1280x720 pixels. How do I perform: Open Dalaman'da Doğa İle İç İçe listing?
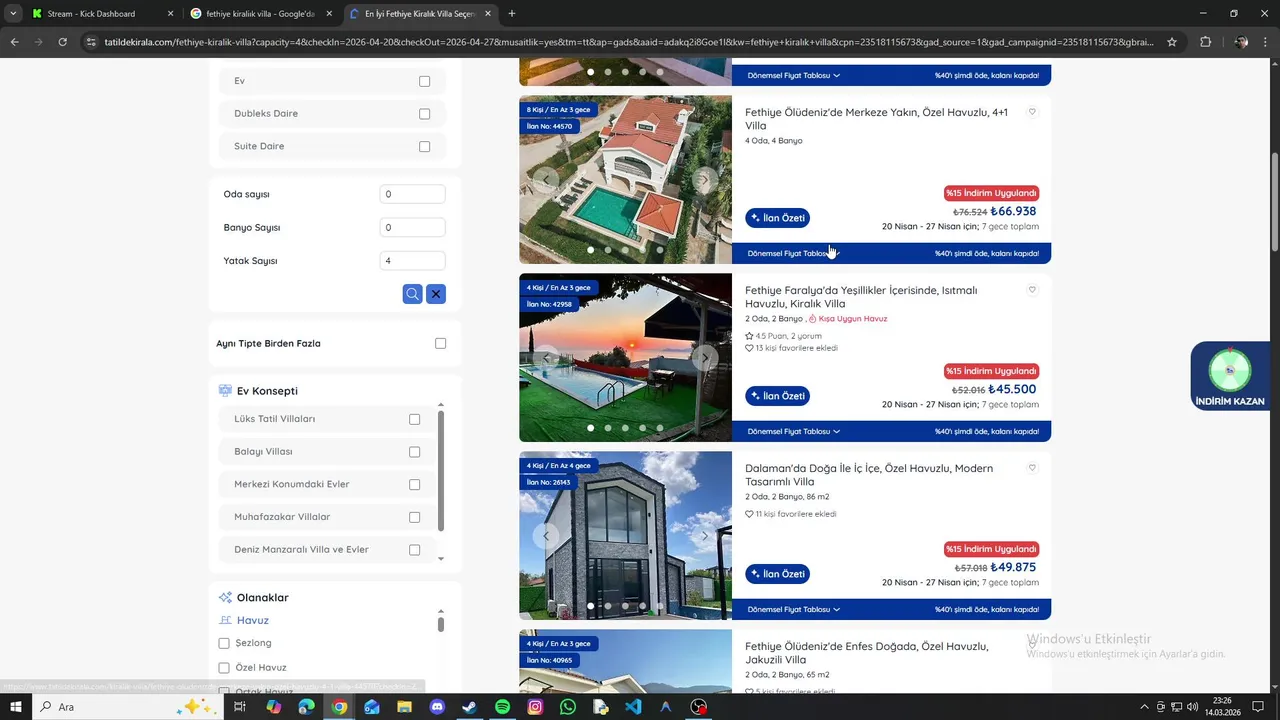pyautogui.click(x=869, y=475)
